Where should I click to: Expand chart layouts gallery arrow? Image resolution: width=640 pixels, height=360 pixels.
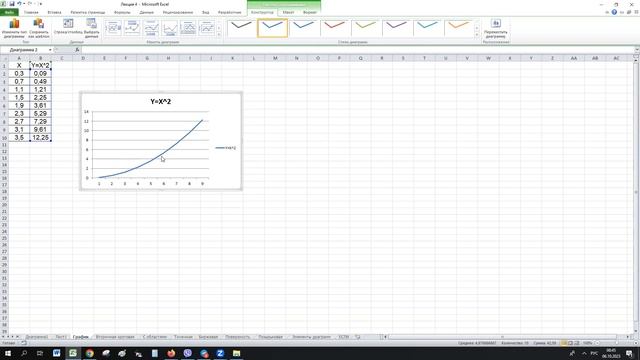coord(219,35)
